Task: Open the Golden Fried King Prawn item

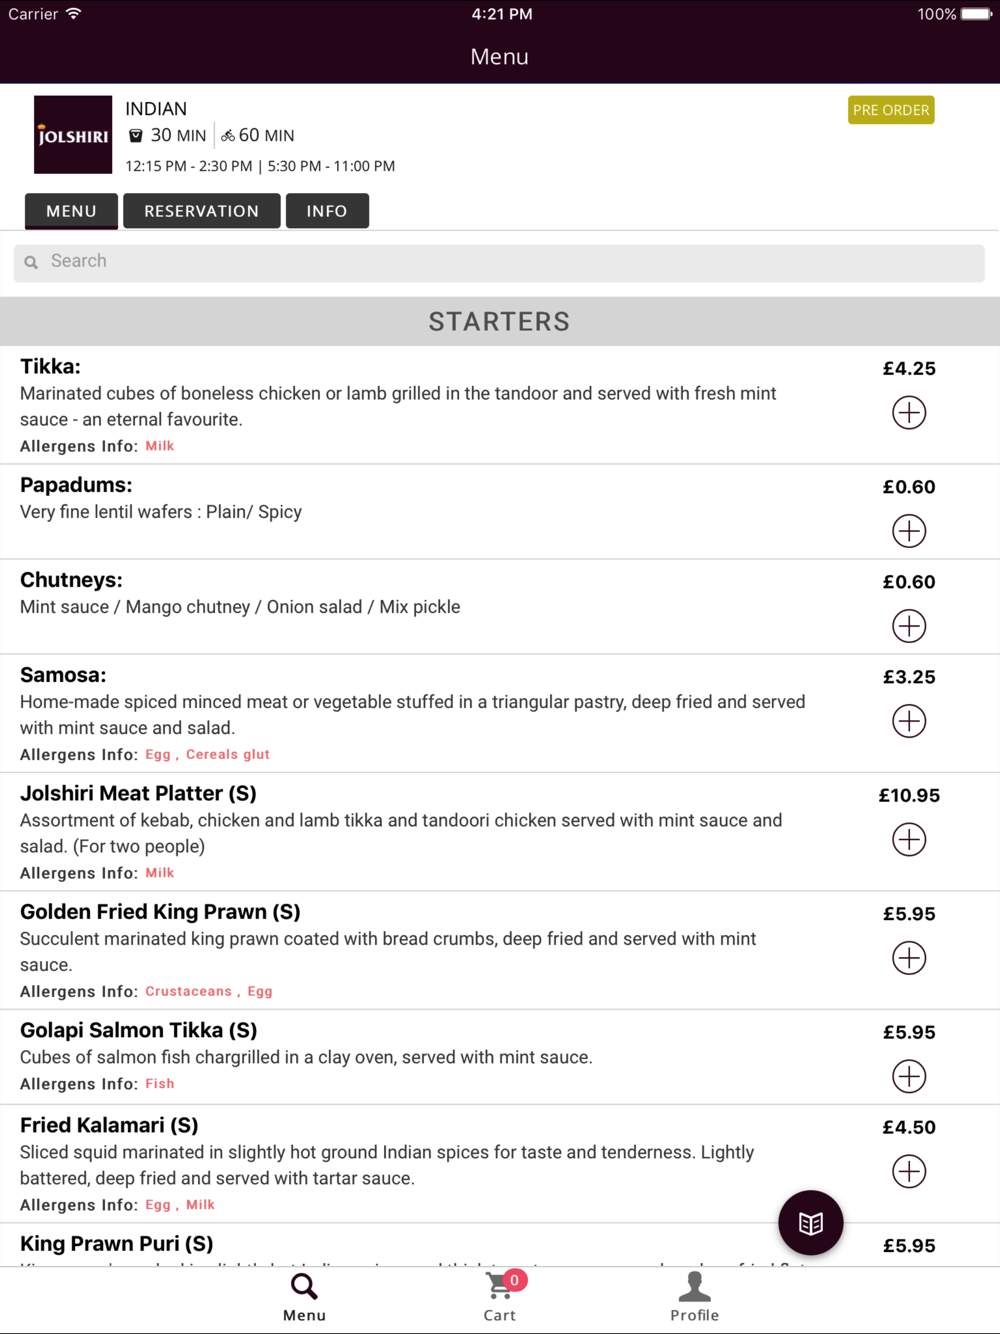Action: [160, 912]
